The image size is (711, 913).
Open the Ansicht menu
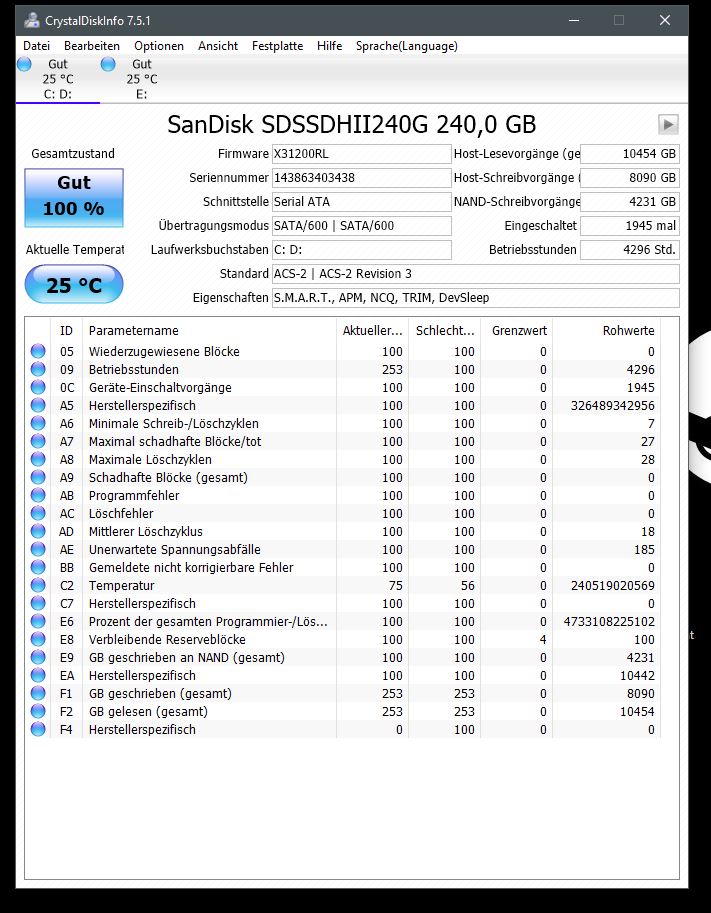(x=218, y=46)
